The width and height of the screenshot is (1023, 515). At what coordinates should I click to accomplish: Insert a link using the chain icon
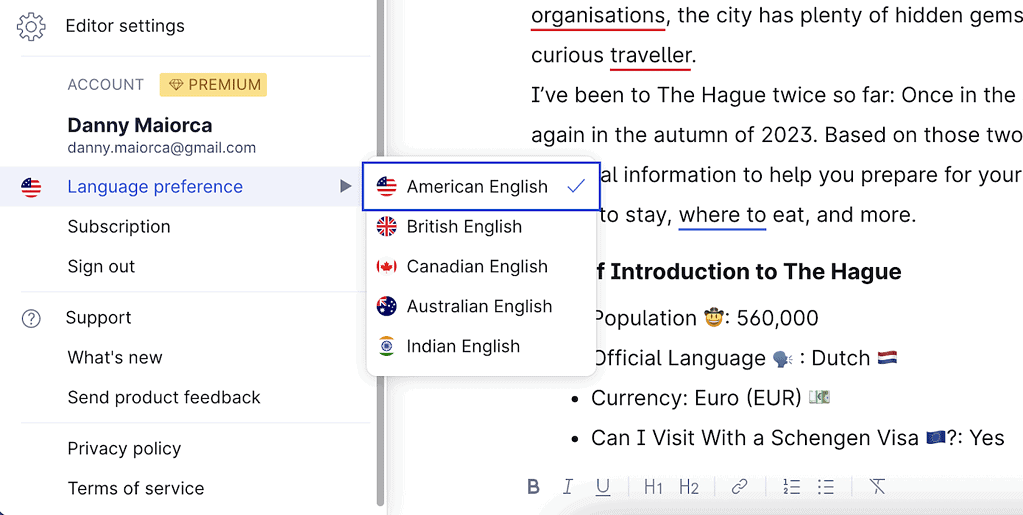(x=739, y=487)
